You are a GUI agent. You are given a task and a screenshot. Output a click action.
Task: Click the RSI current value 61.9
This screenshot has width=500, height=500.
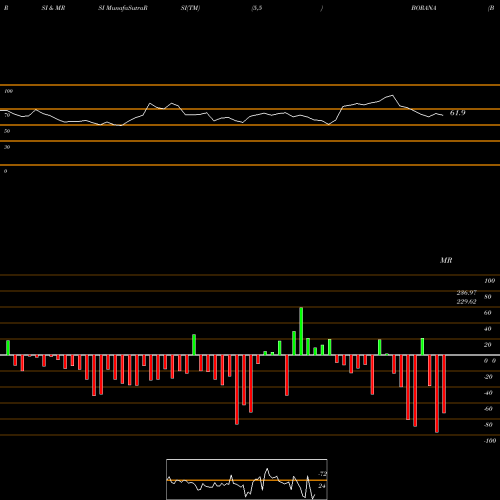click(x=457, y=113)
